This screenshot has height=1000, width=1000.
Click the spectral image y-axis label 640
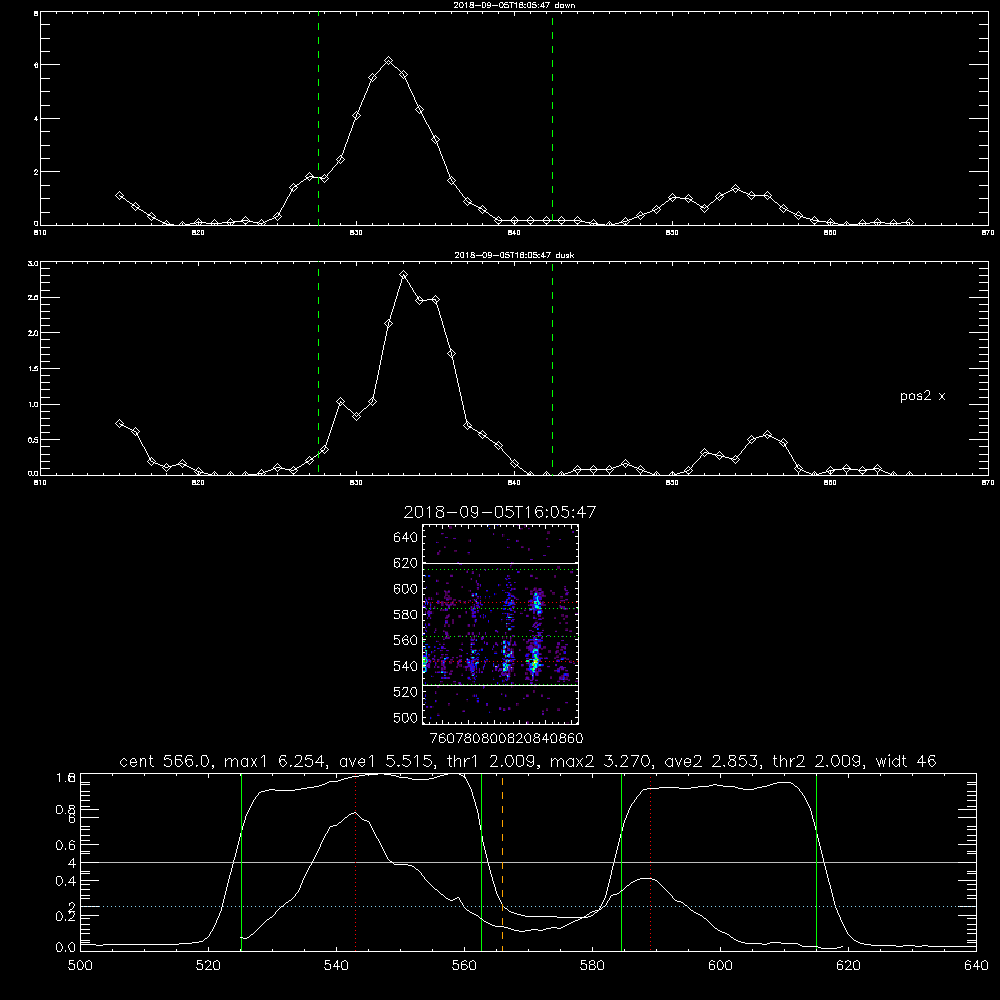point(406,538)
